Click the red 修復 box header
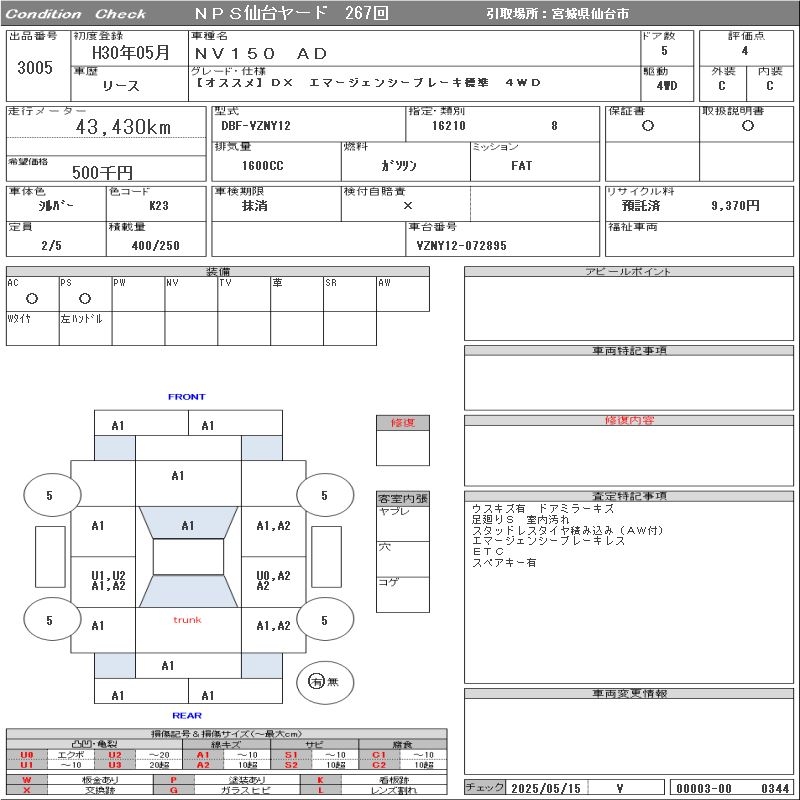 (402, 423)
